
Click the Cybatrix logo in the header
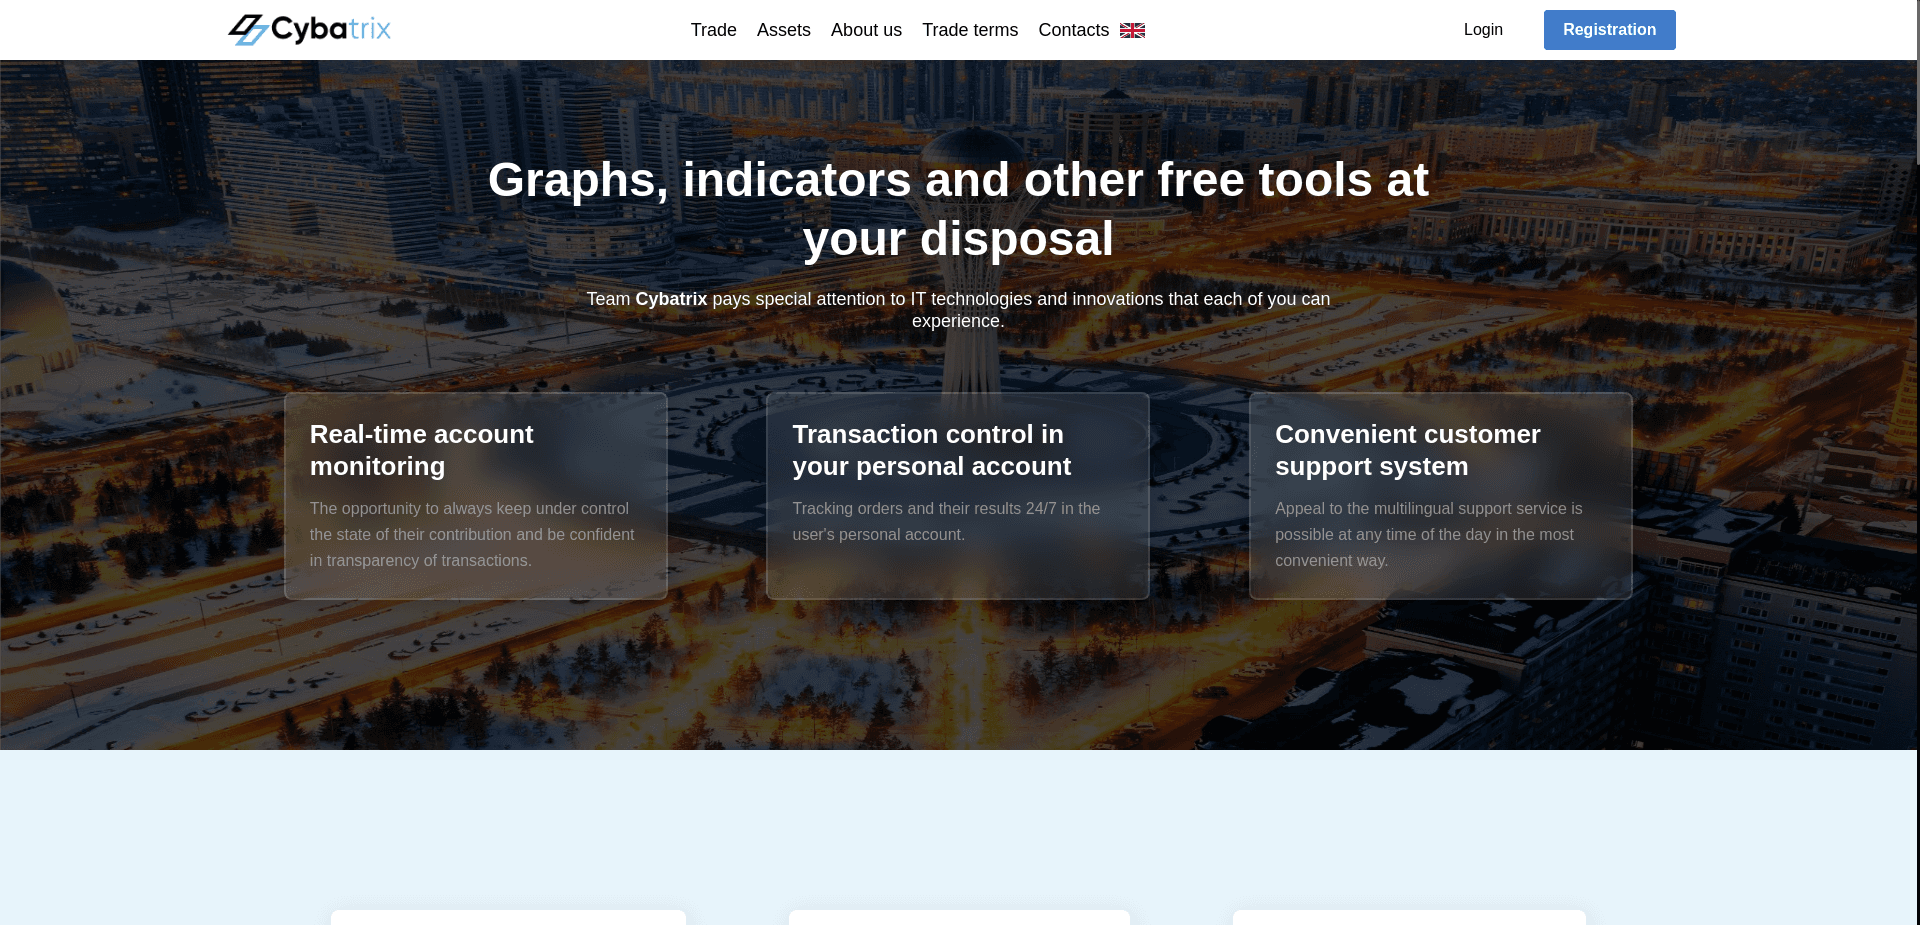click(x=309, y=30)
